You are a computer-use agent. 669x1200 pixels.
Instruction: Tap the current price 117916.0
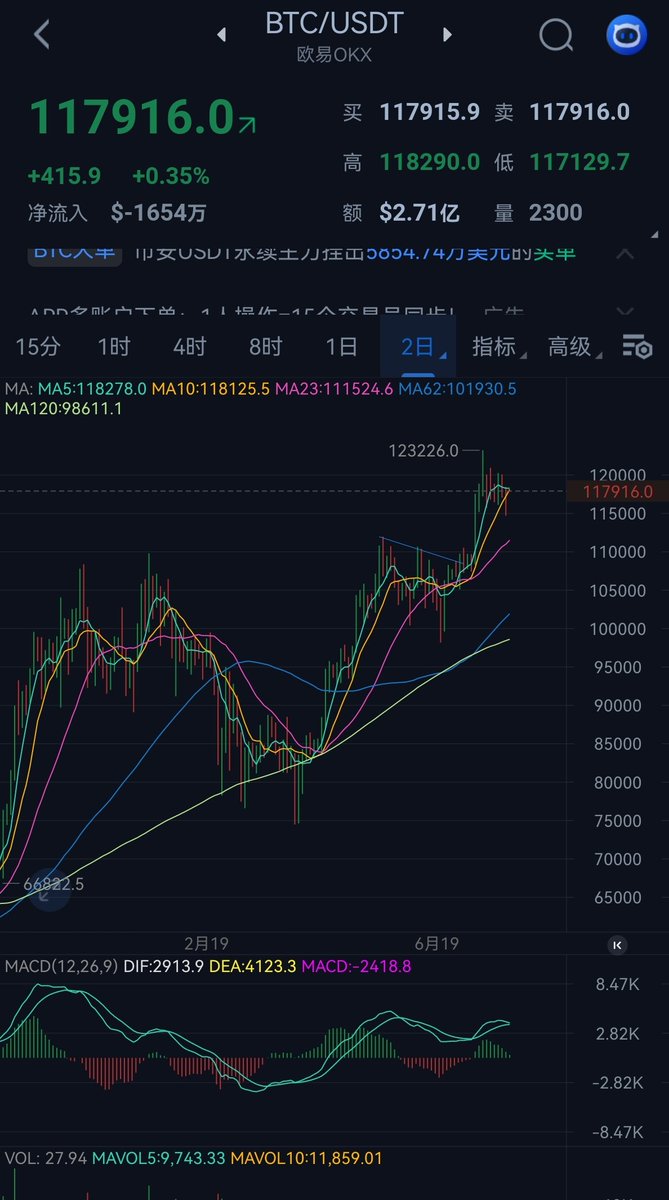[x=131, y=117]
